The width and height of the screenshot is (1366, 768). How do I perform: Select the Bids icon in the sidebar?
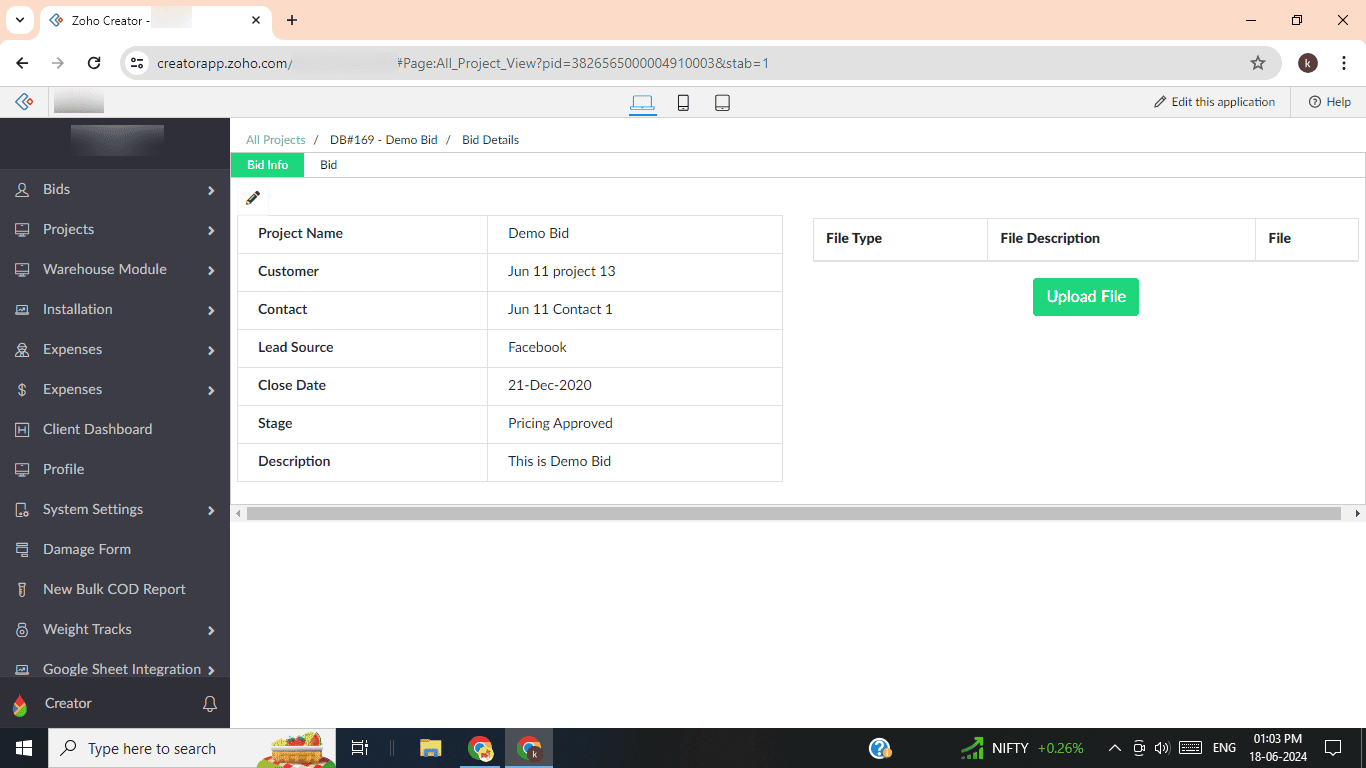(21, 189)
